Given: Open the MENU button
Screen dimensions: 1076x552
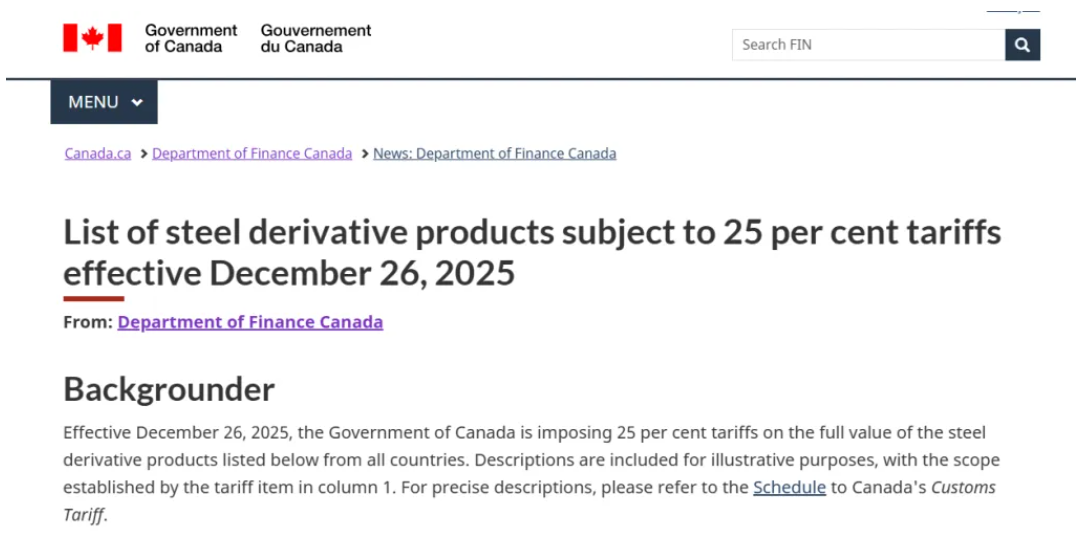Looking at the screenshot, I should tap(104, 102).
